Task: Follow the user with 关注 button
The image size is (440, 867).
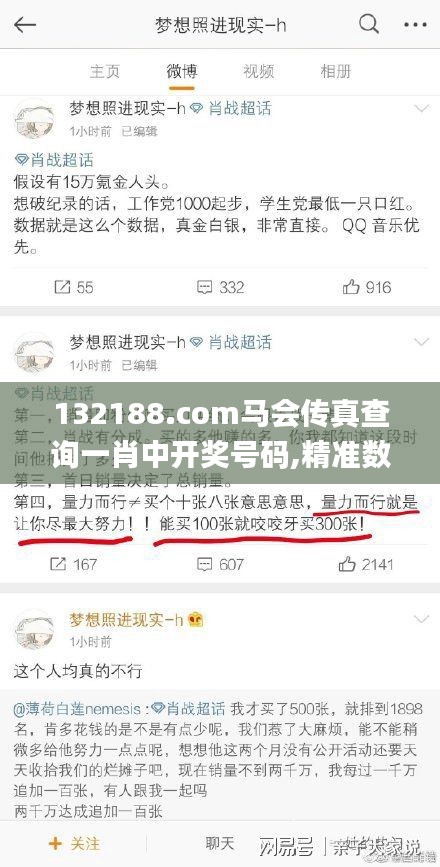Action: (x=74, y=844)
